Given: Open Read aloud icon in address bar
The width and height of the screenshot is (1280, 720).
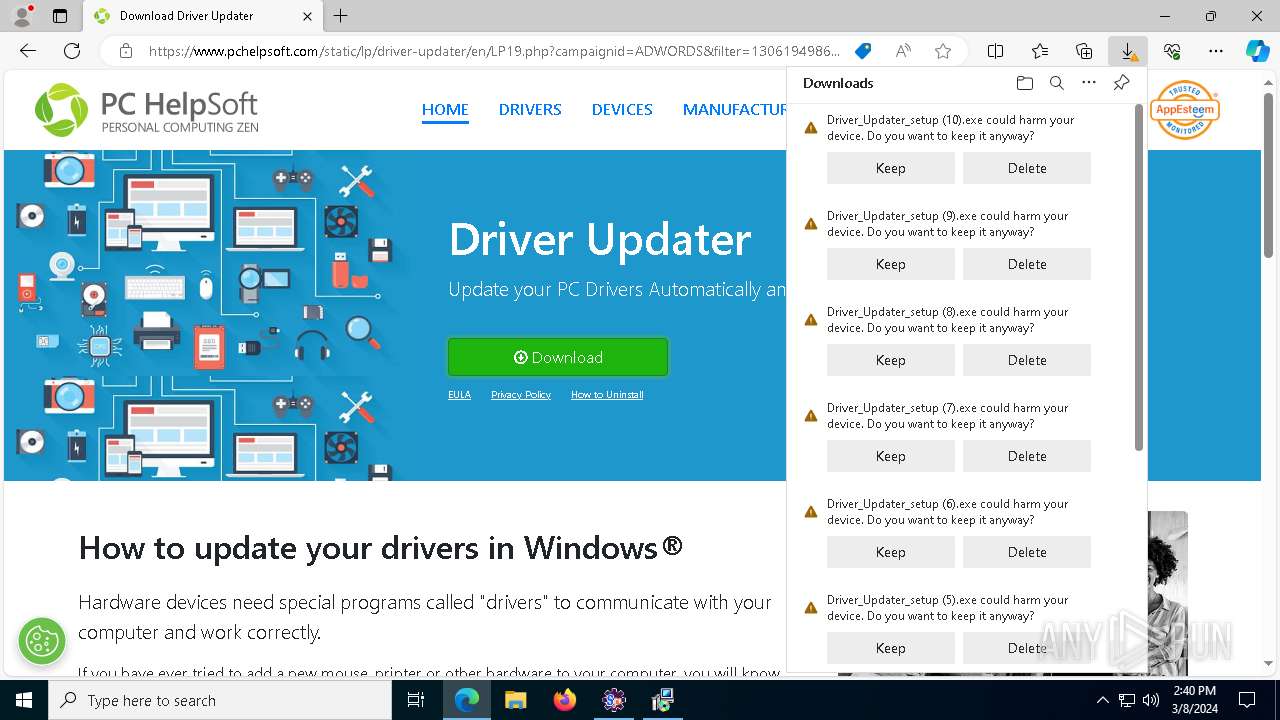Looking at the screenshot, I should (903, 51).
